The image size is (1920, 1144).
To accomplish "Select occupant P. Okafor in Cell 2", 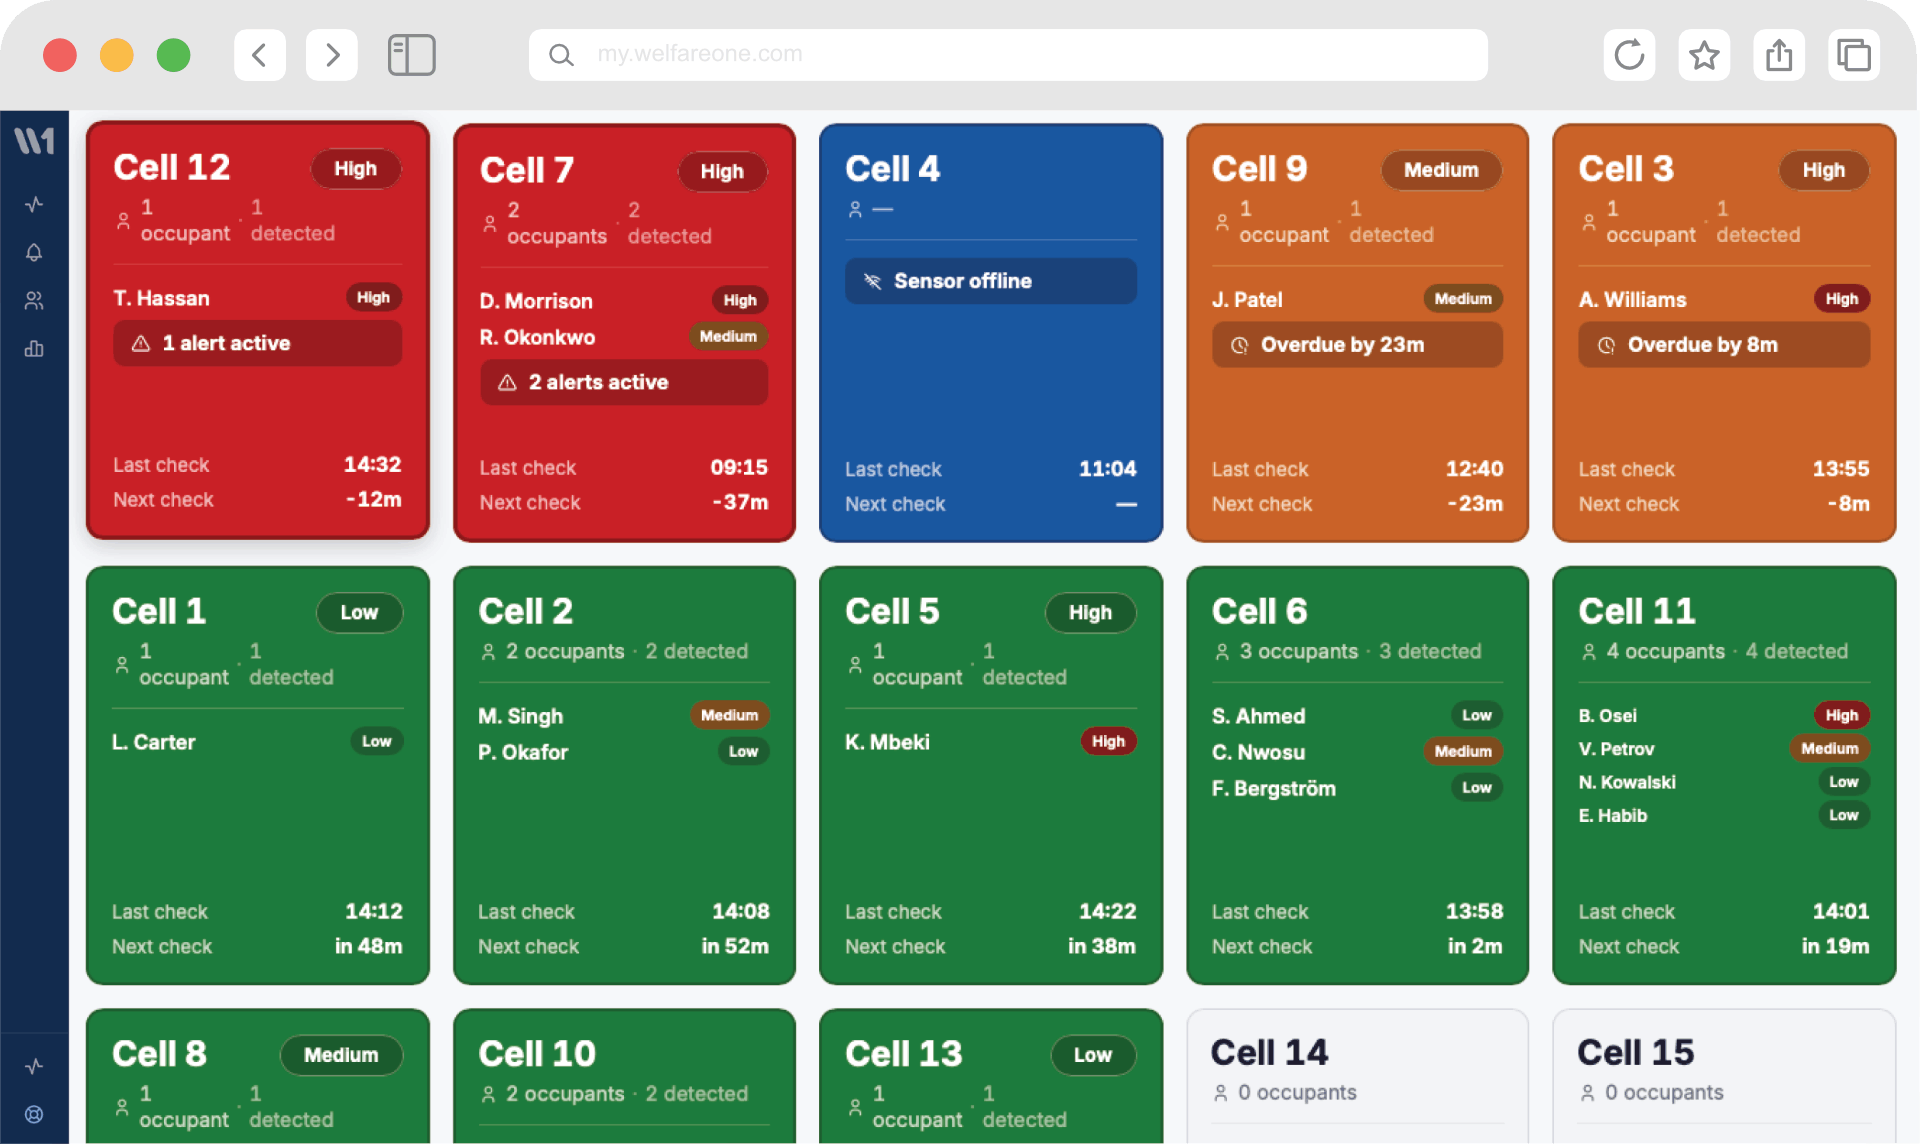I will [x=523, y=753].
